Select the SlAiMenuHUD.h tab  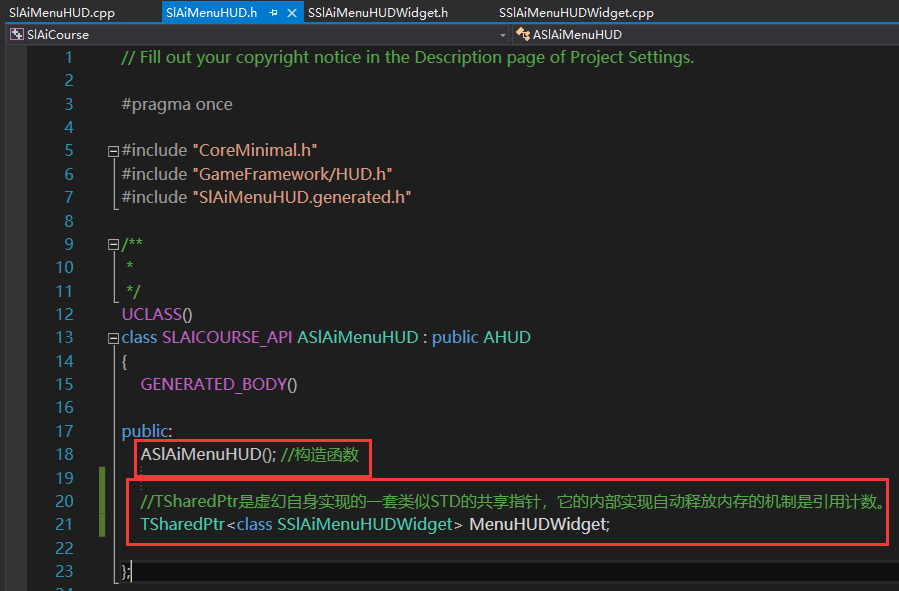(x=212, y=12)
